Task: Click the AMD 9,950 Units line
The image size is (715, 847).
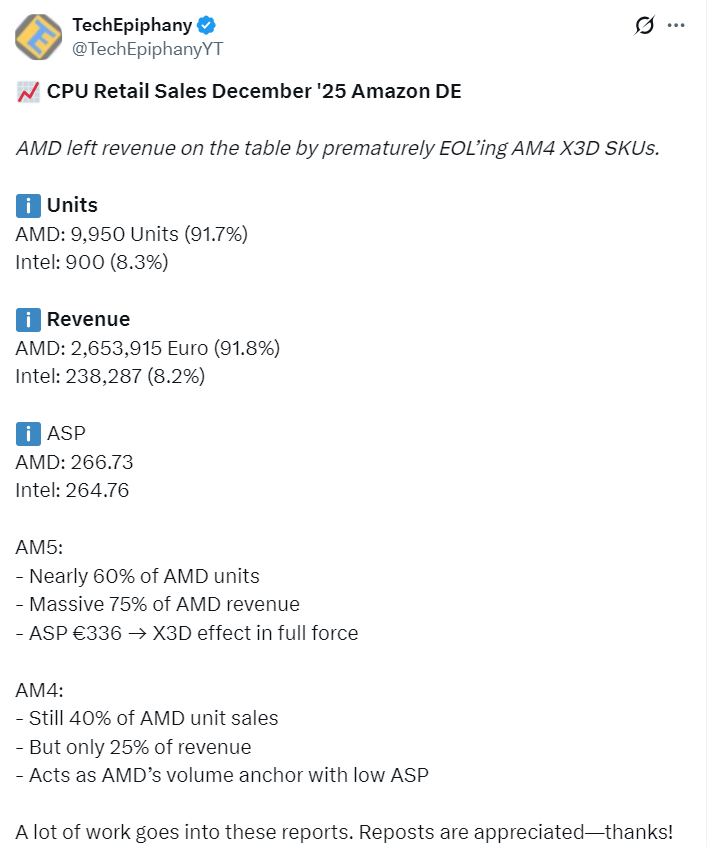Action: [132, 234]
